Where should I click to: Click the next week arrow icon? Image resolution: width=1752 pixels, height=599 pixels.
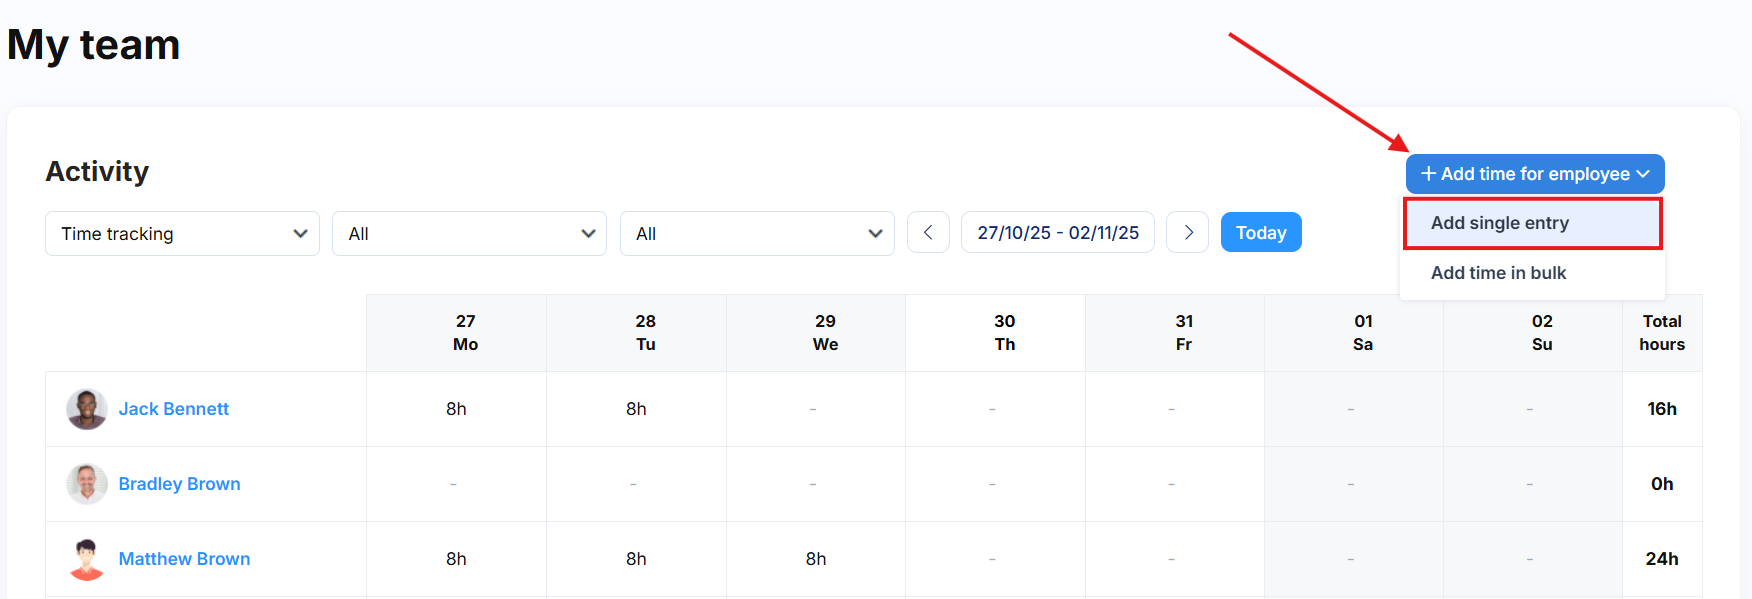coord(1188,233)
